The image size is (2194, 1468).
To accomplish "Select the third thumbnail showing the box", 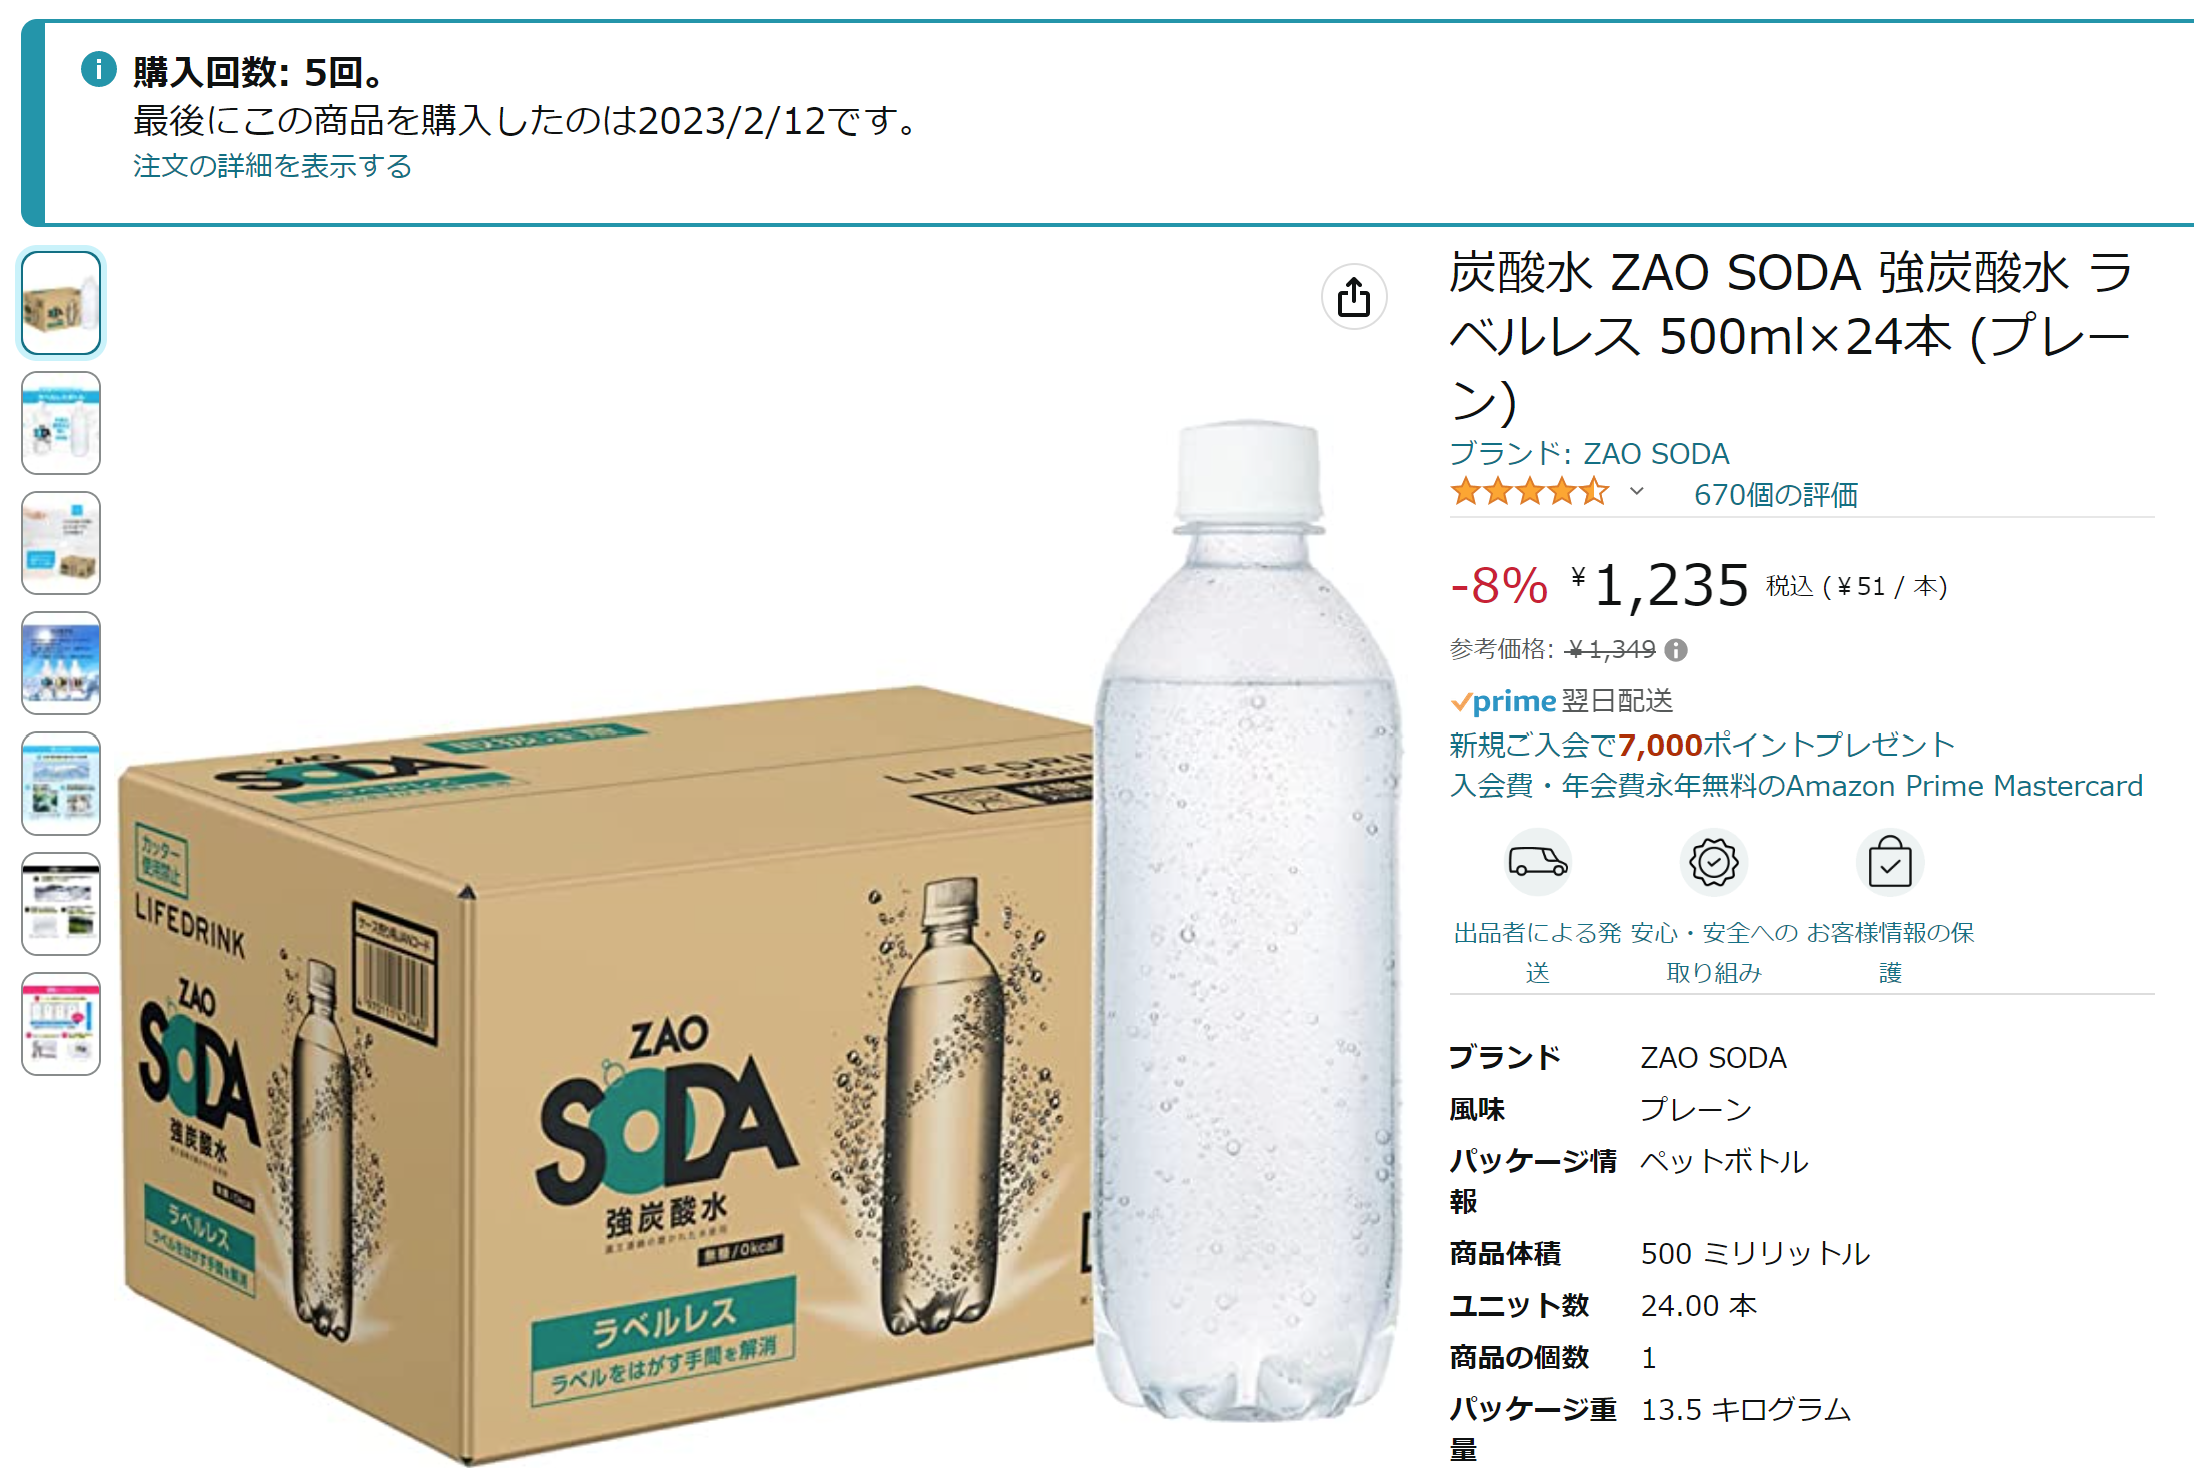I will coord(61,543).
